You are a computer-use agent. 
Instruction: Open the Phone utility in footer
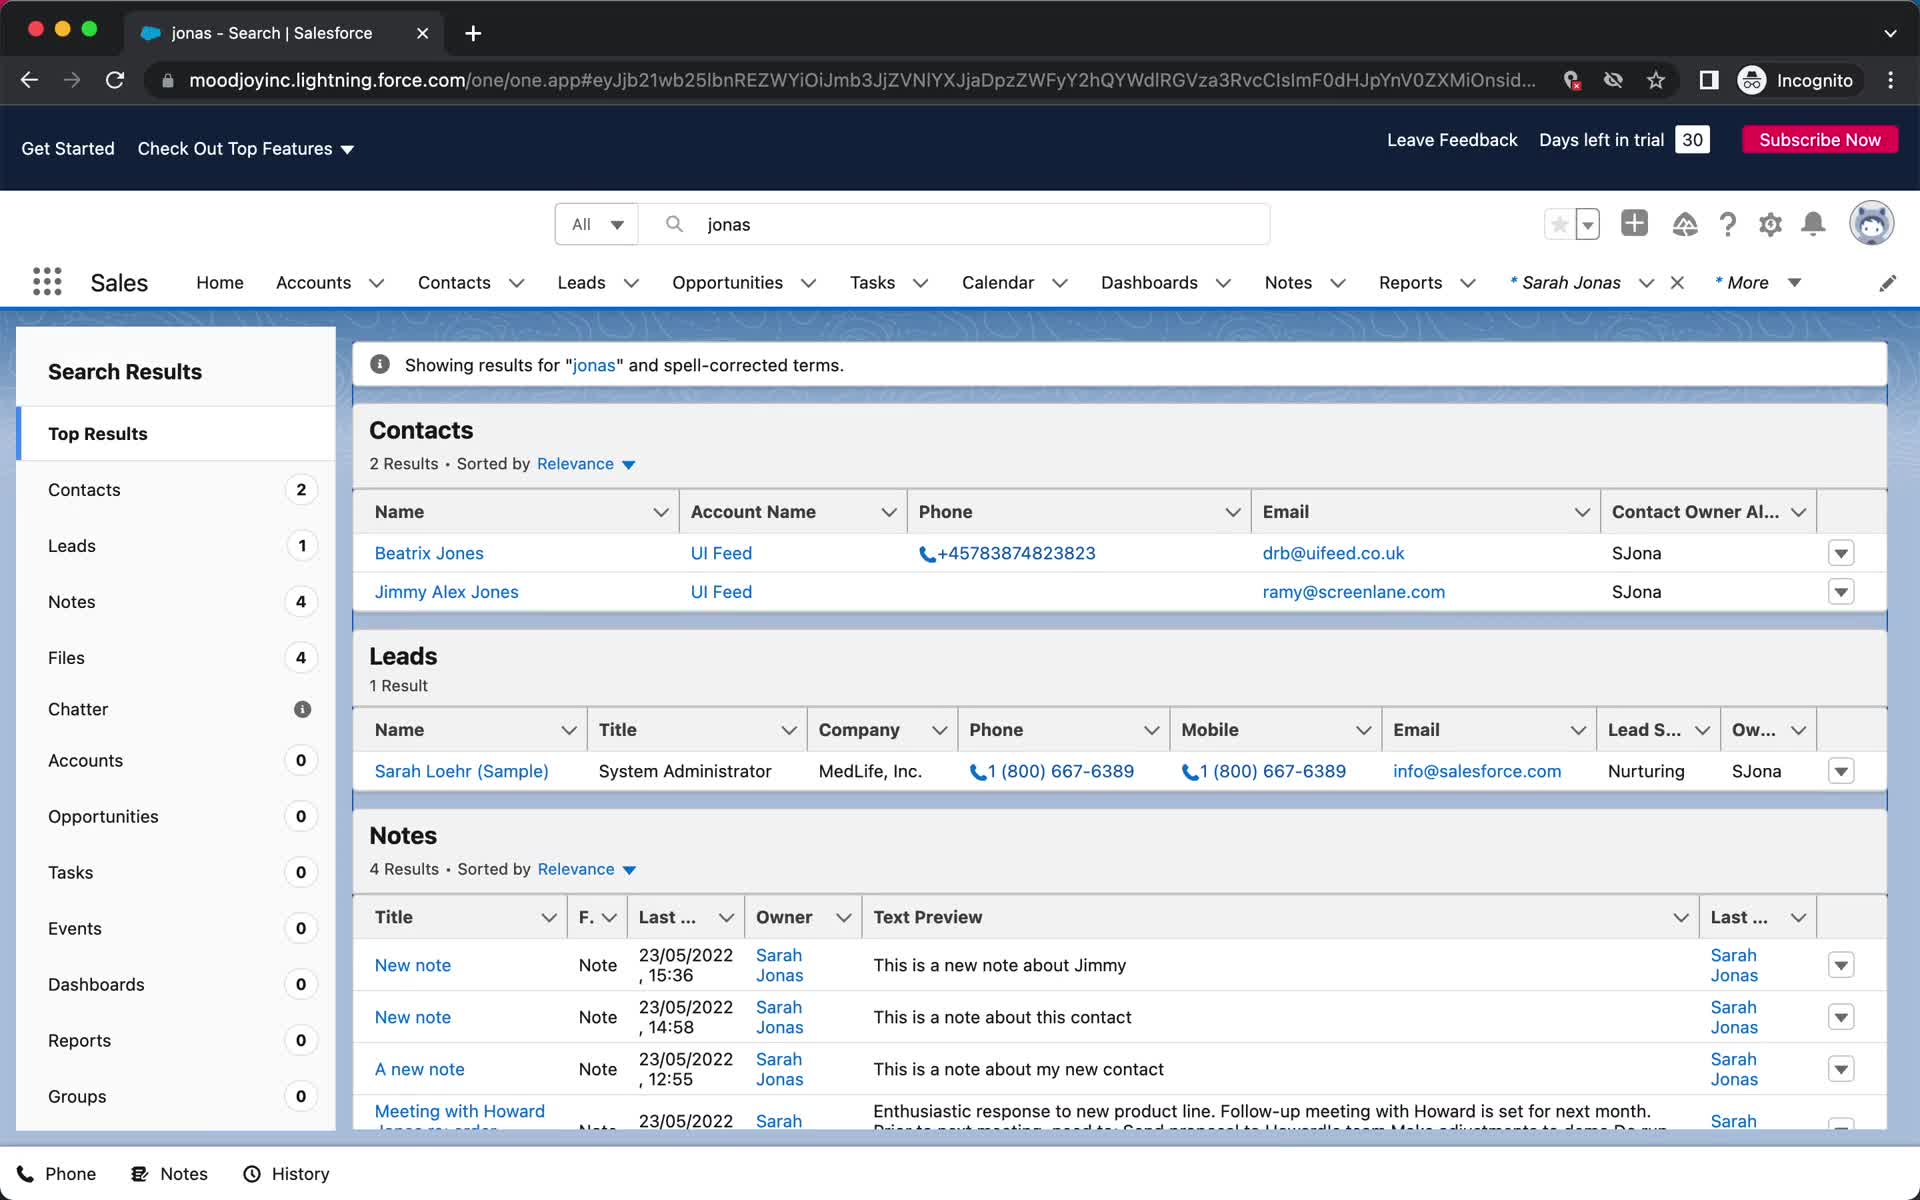click(56, 1174)
